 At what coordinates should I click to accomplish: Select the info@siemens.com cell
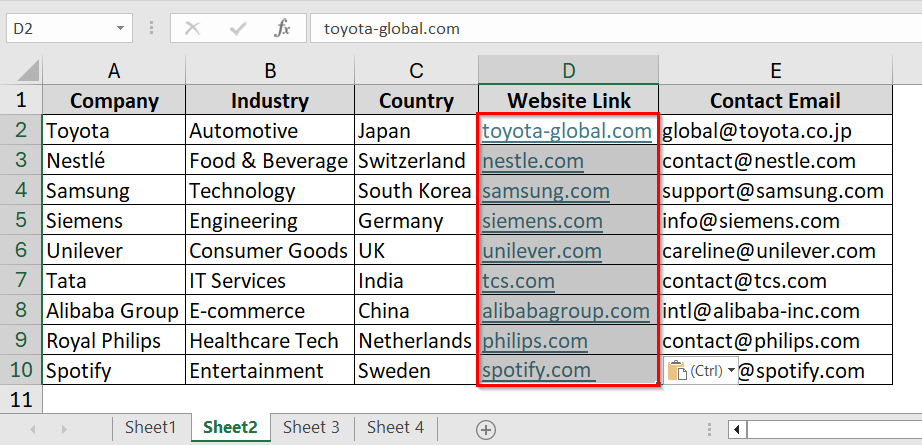[776, 220]
